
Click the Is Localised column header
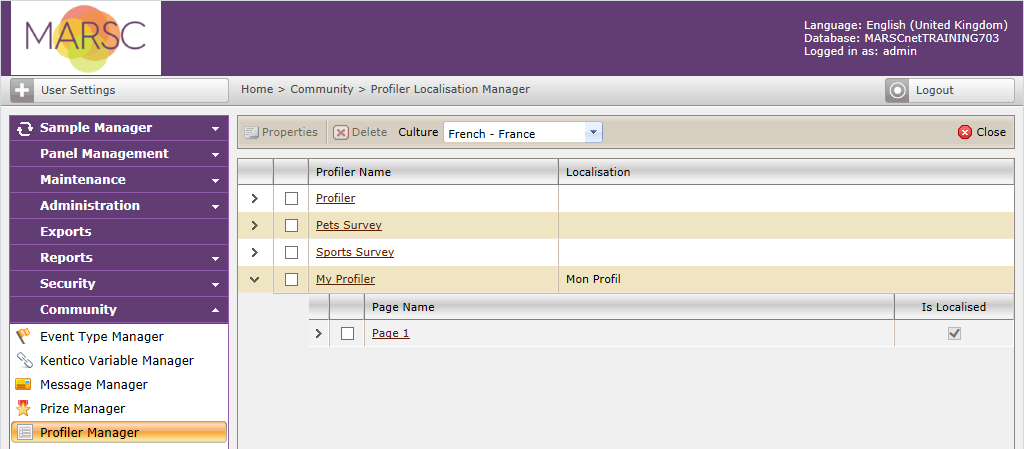point(954,307)
